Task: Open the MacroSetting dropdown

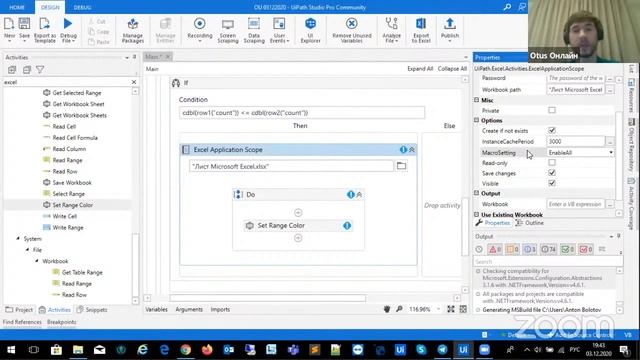Action: (611, 152)
